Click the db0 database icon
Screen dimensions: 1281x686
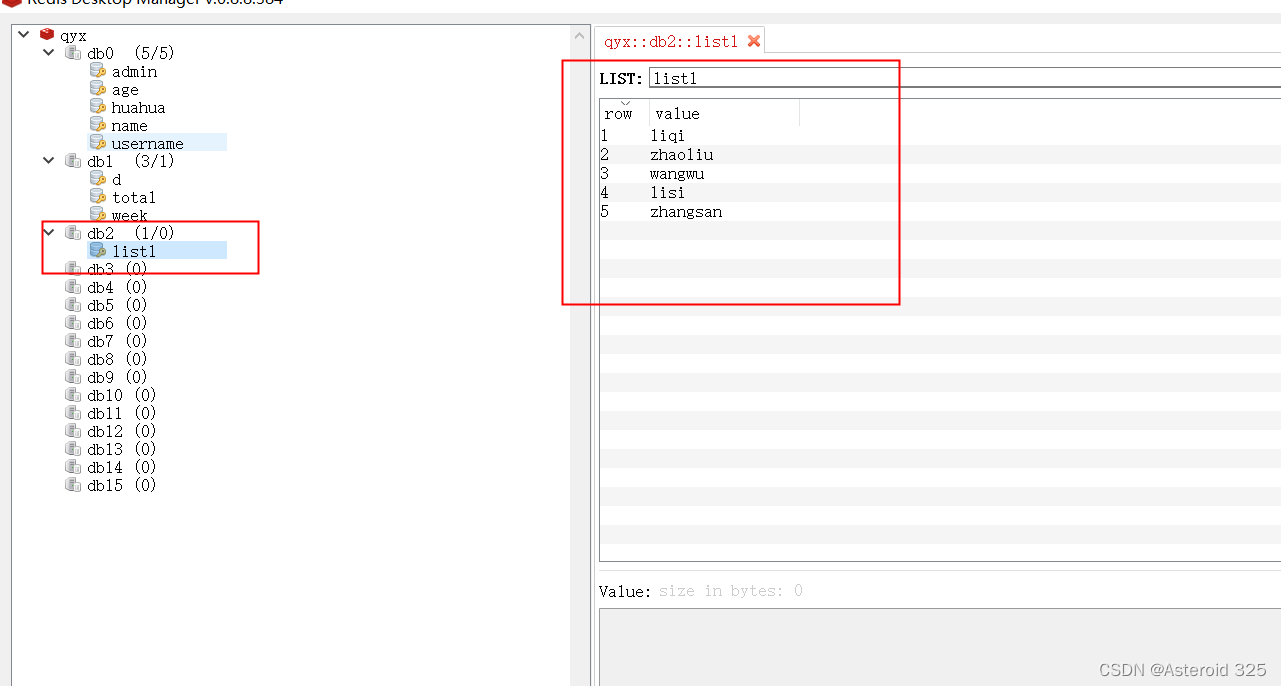(x=73, y=53)
